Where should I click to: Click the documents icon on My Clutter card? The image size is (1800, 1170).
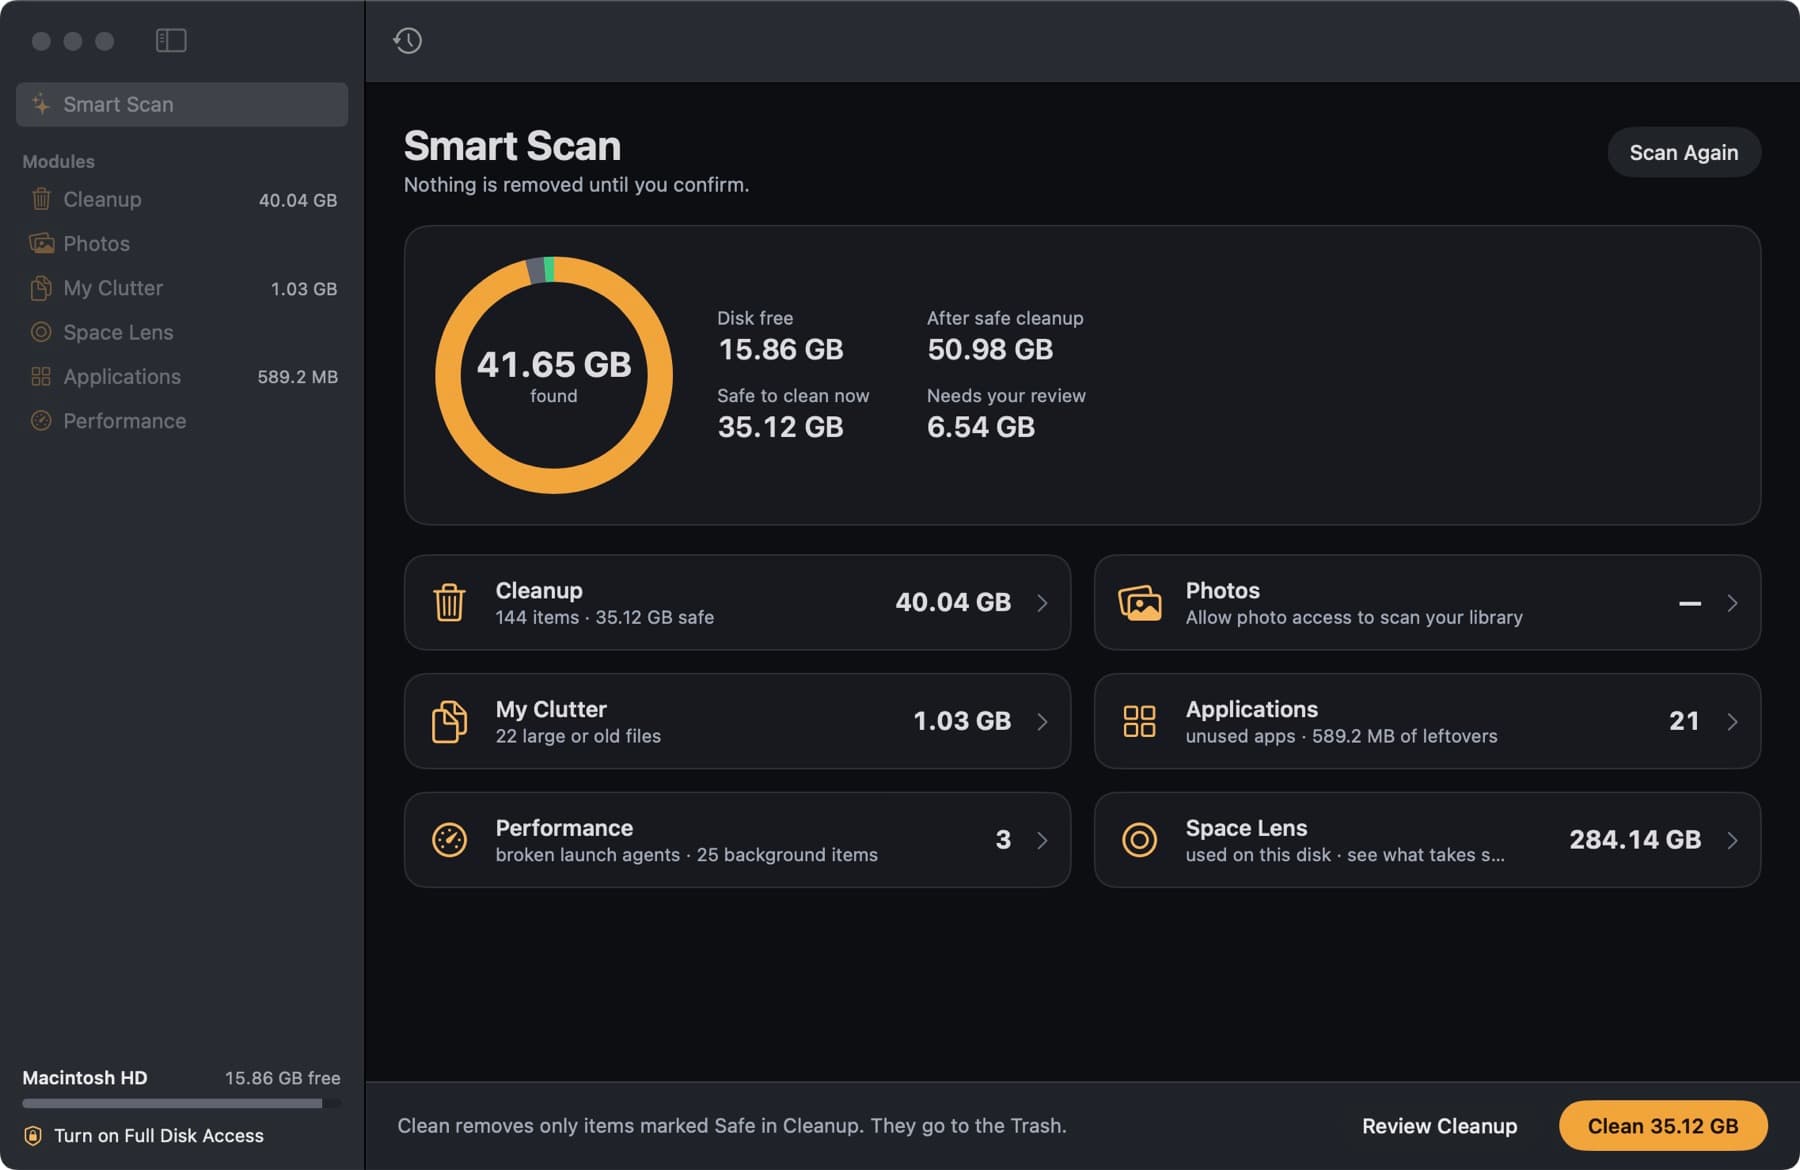449,721
